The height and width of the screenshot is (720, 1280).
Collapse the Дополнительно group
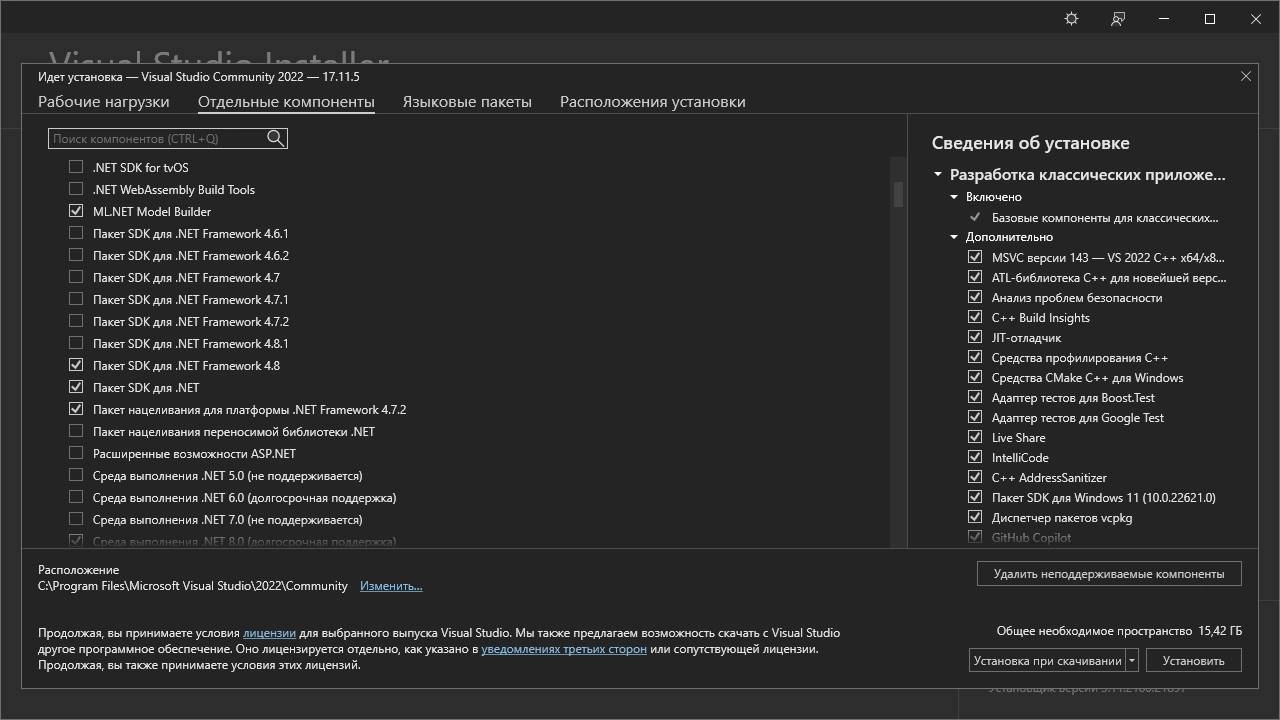(954, 237)
